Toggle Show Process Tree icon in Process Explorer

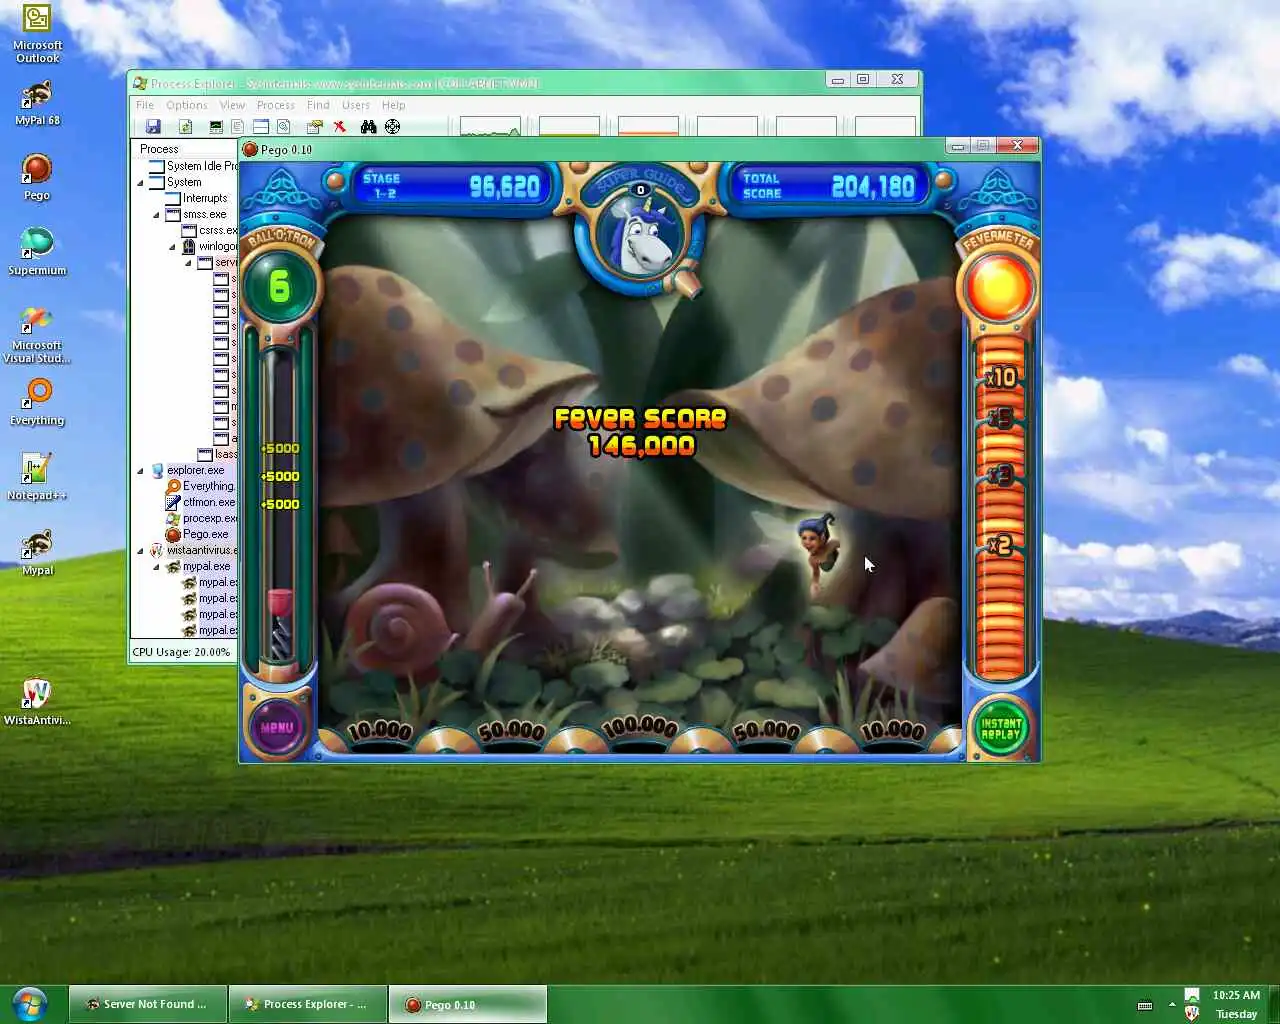click(x=237, y=127)
